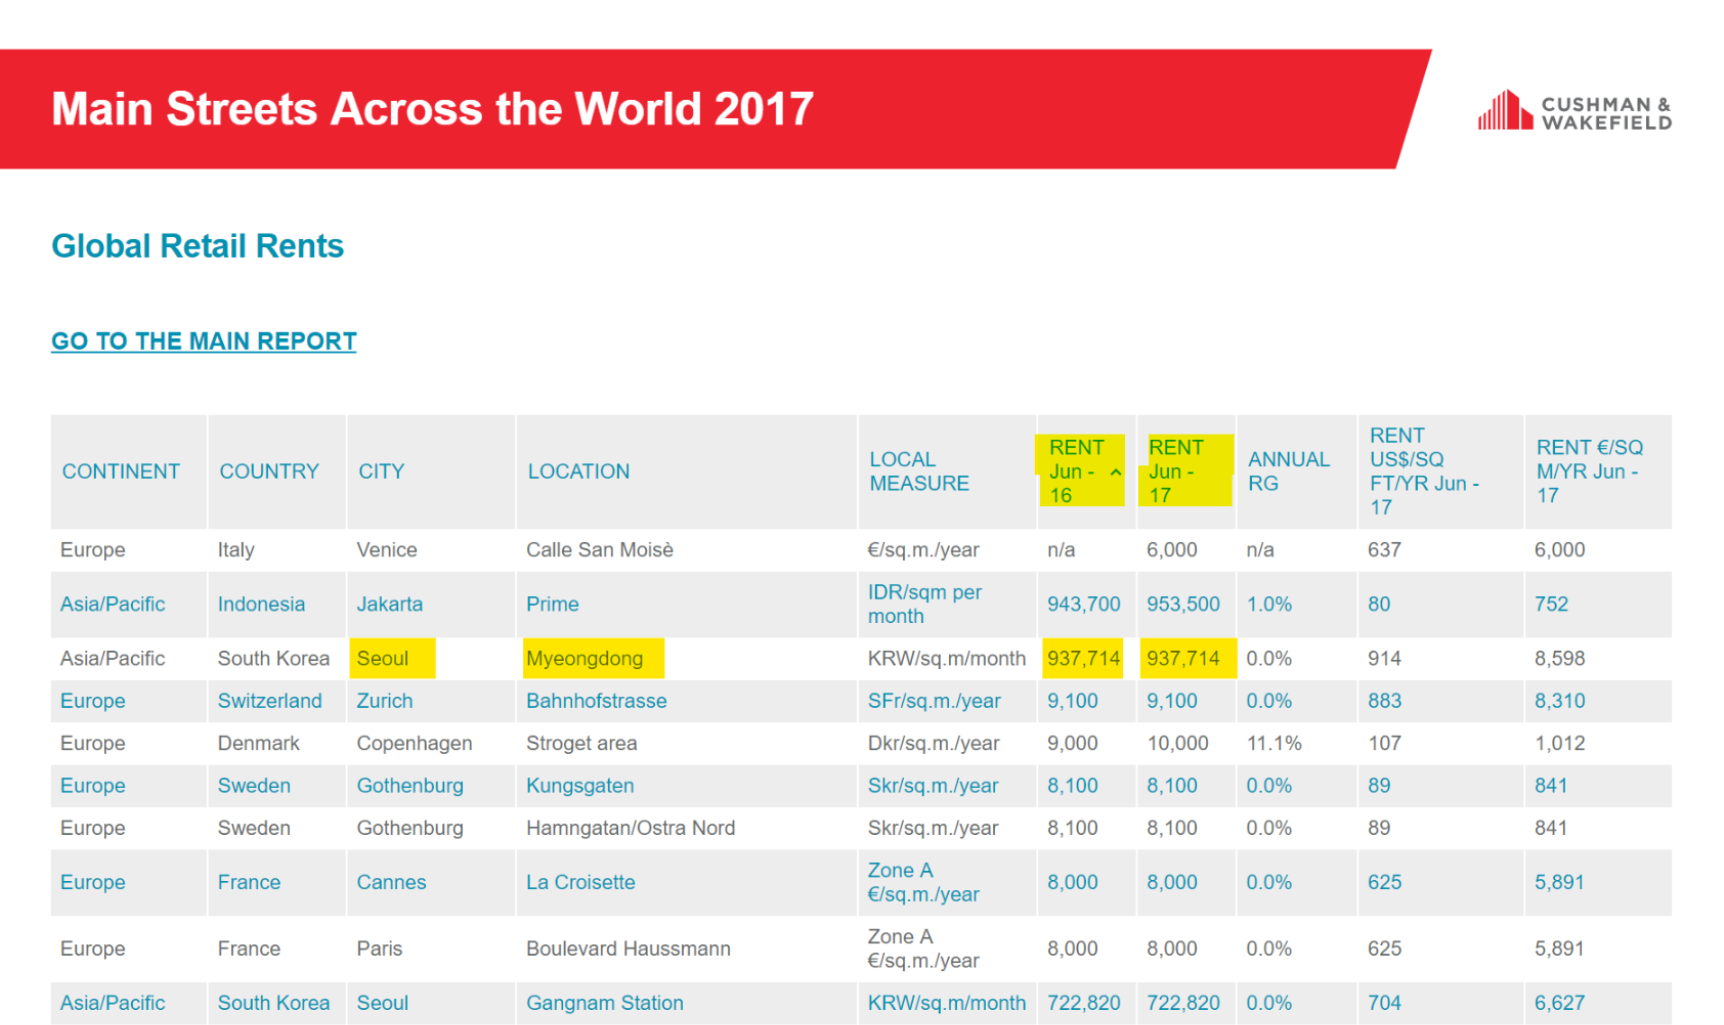Click the Denmark country cell
1724x1025 pixels.
point(258,743)
